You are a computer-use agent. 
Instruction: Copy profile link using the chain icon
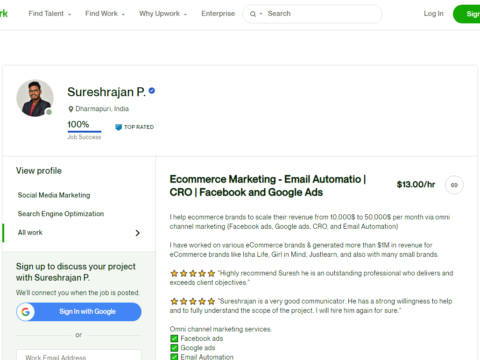454,185
